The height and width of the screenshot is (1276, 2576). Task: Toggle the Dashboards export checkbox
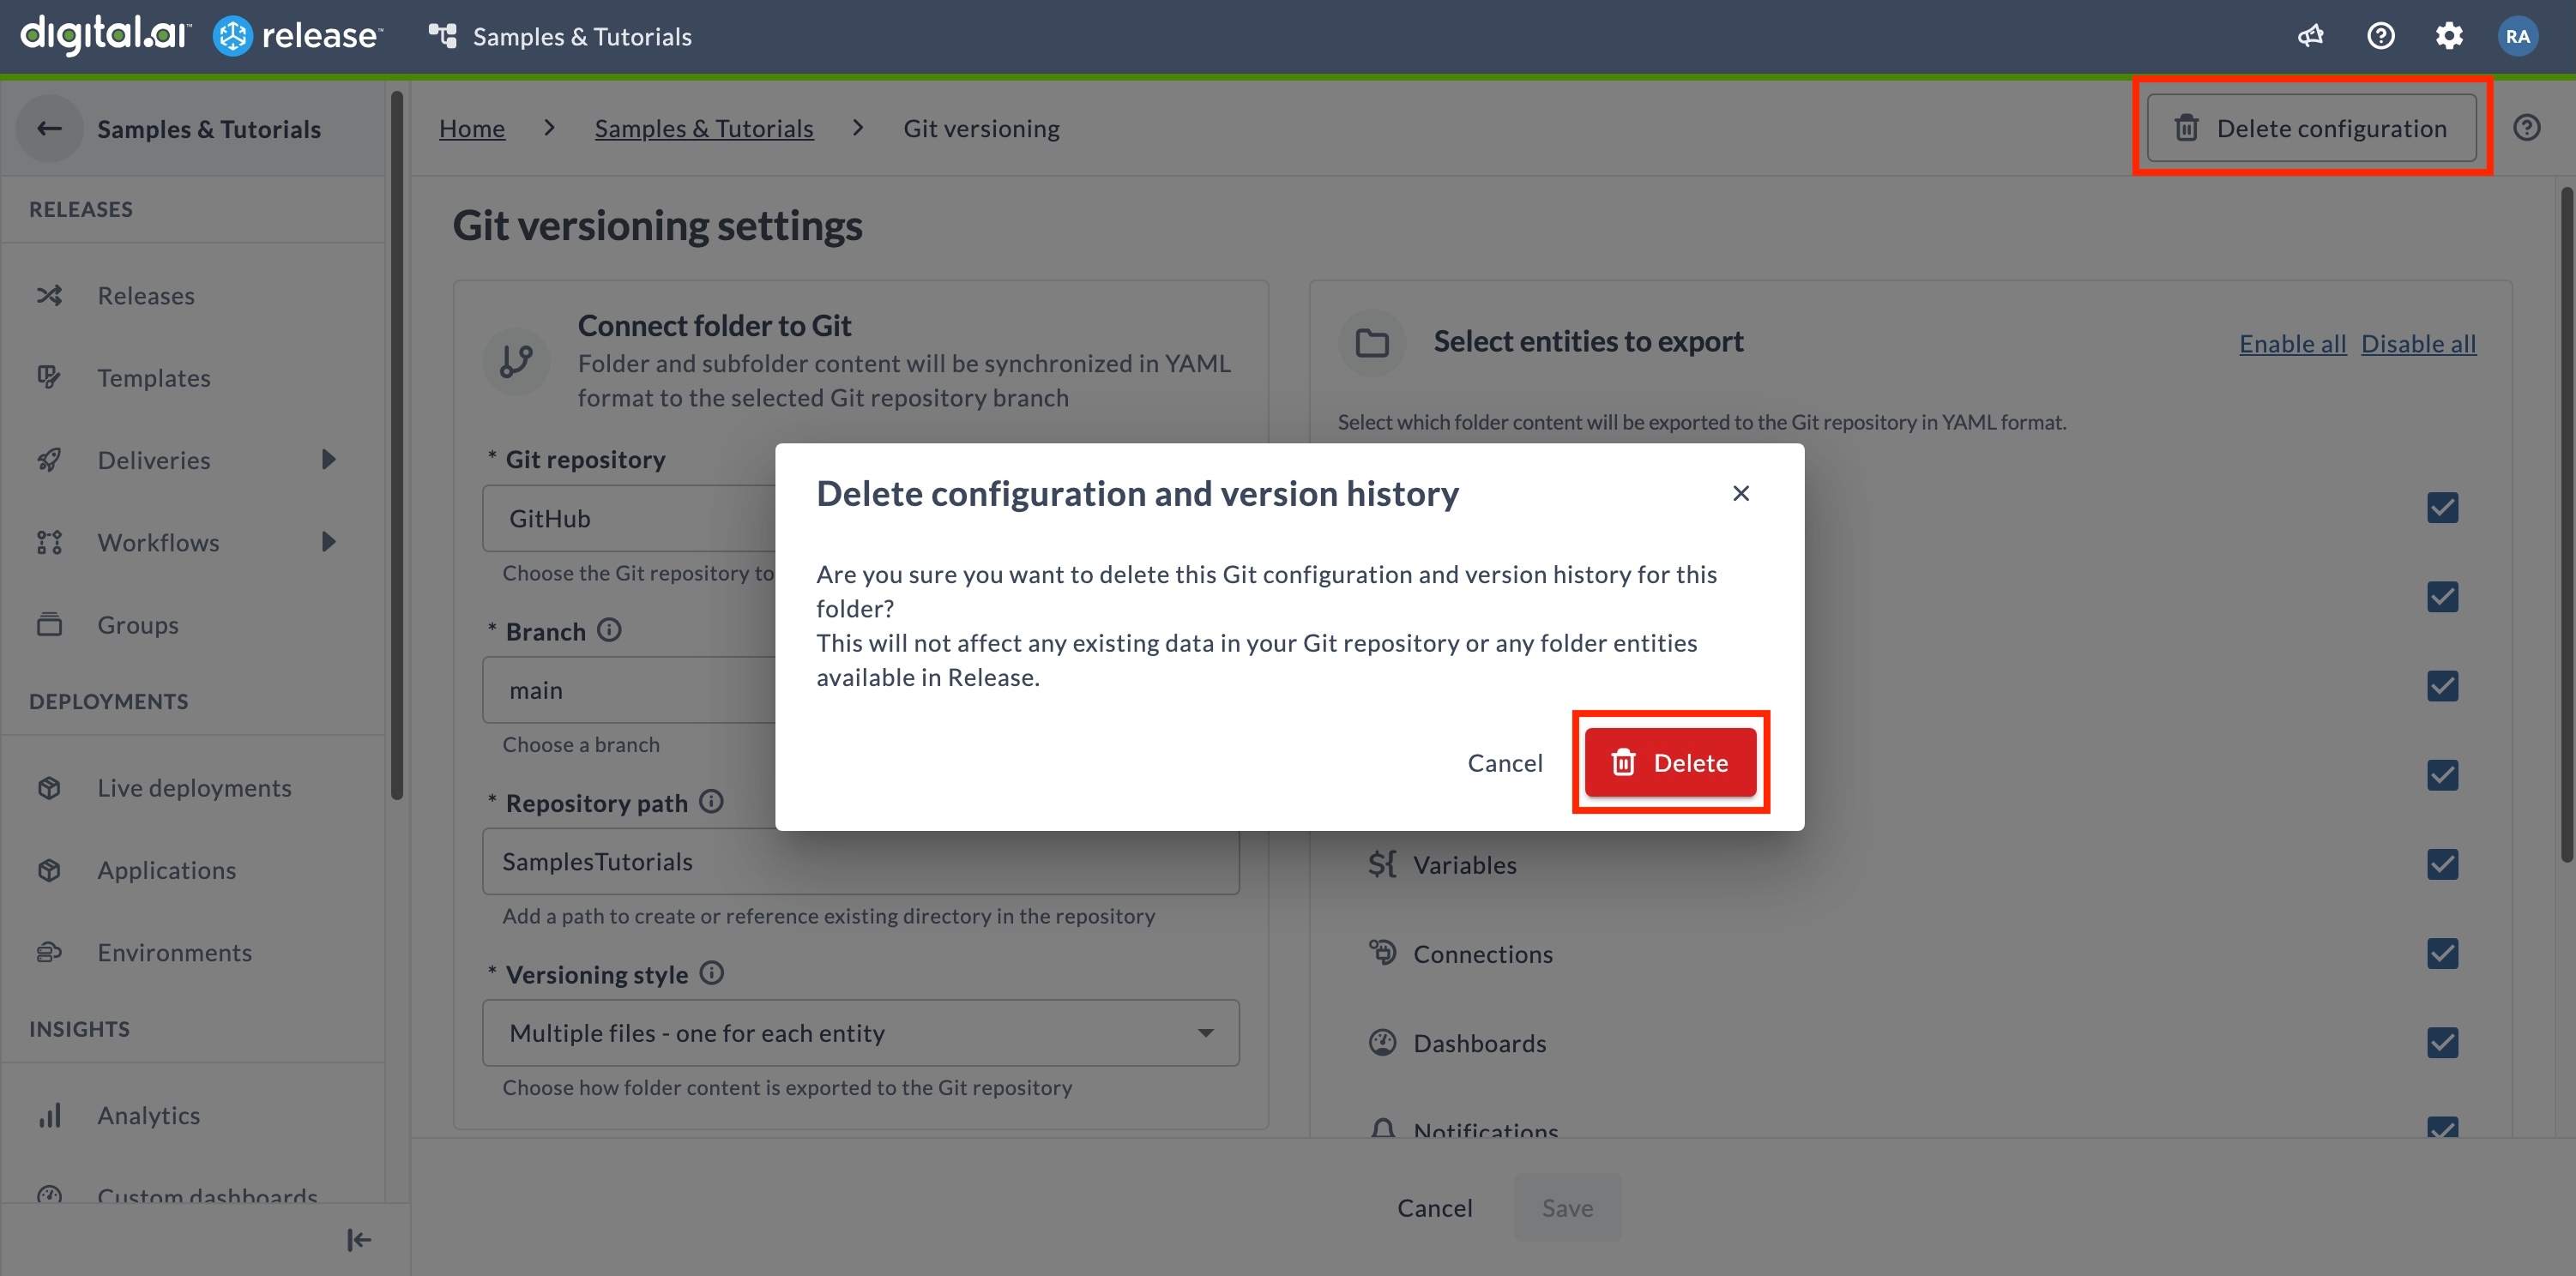[2443, 1042]
